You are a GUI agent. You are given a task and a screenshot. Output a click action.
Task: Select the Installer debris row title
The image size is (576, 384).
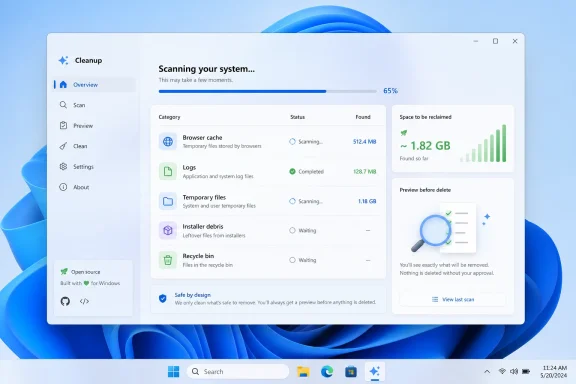(x=203, y=226)
